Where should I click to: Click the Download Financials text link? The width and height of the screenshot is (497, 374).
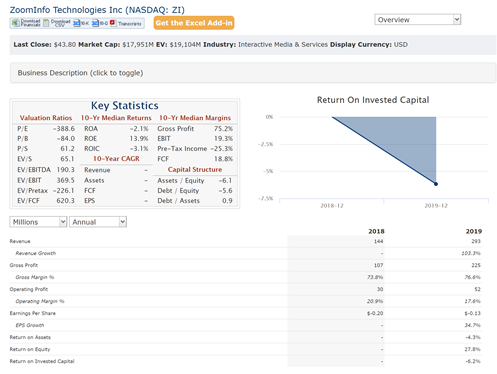[30, 23]
